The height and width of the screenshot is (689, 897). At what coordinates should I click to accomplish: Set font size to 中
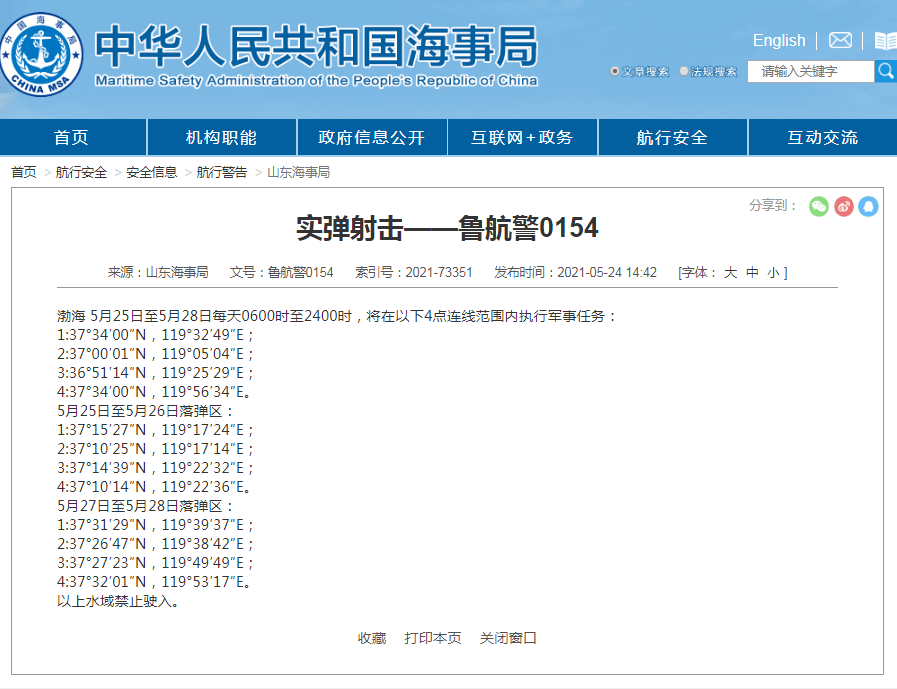pos(752,272)
